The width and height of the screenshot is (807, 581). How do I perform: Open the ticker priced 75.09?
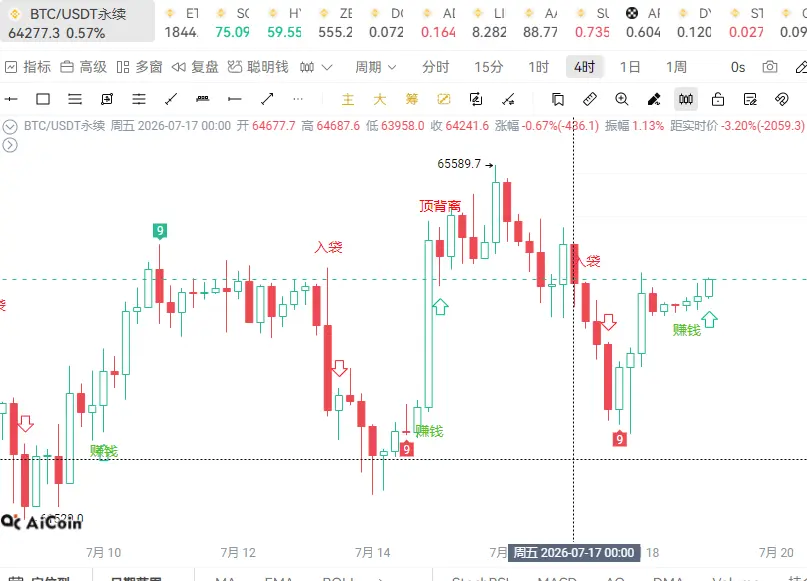click(x=232, y=23)
